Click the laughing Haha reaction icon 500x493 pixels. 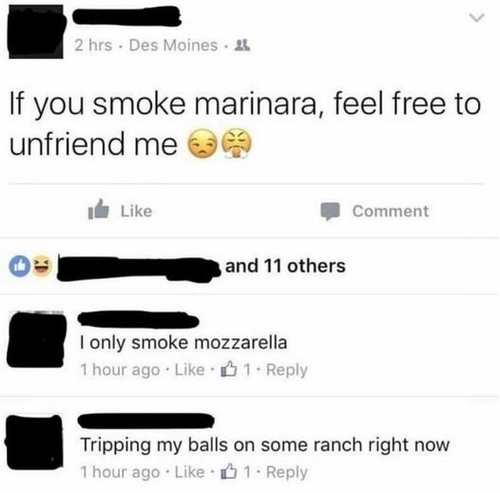click(x=42, y=266)
